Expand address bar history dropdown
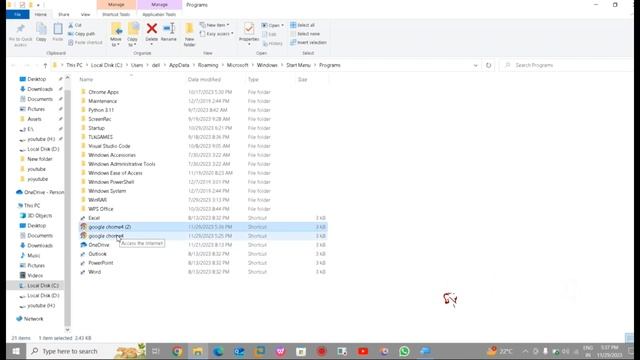This screenshot has height=360, width=640. click(x=475, y=65)
